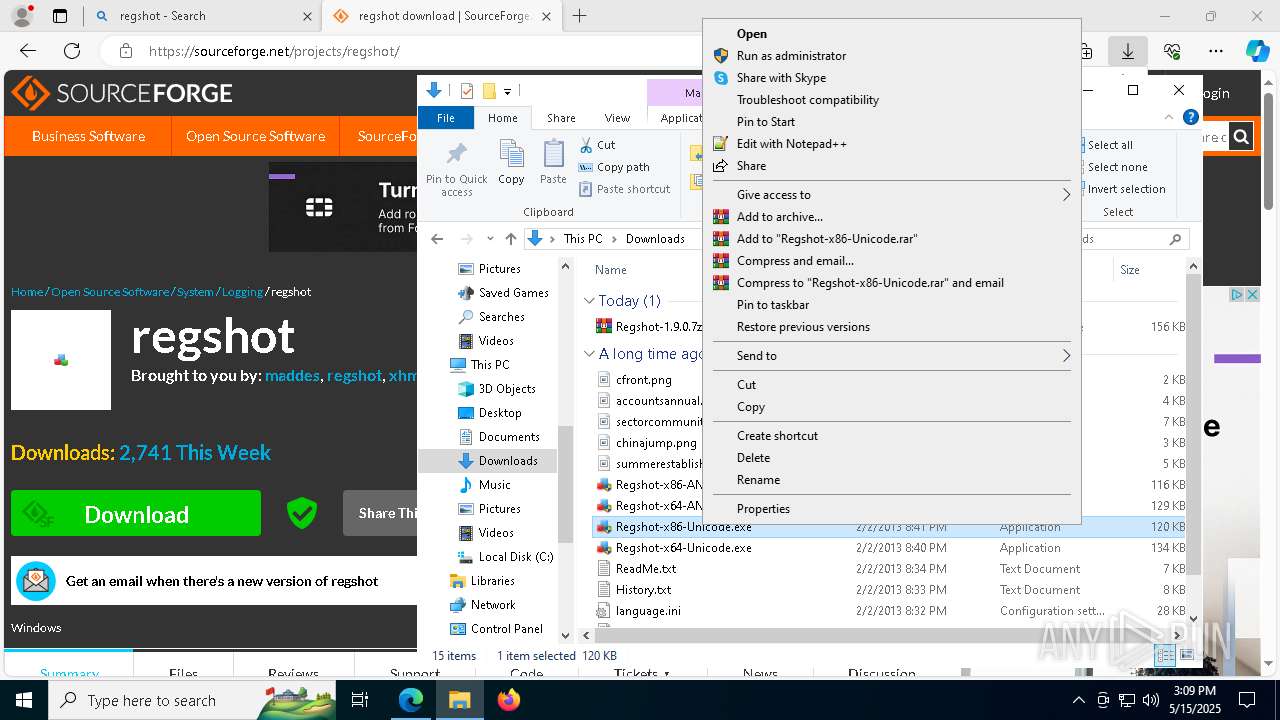This screenshot has height=720, width=1280.
Task: Click WinRAR icon beside Add to archive
Action: (720, 217)
